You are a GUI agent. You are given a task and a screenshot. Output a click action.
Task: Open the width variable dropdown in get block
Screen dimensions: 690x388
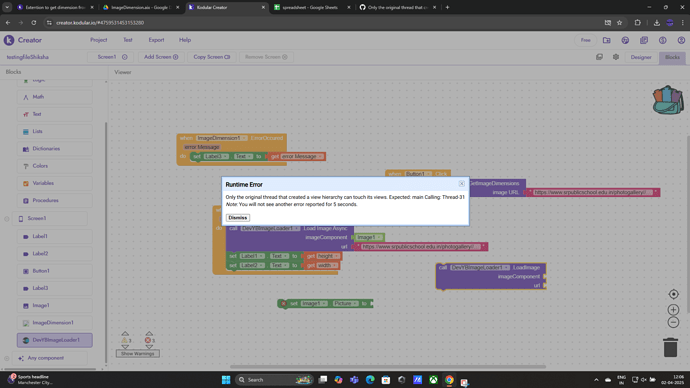pos(327,265)
